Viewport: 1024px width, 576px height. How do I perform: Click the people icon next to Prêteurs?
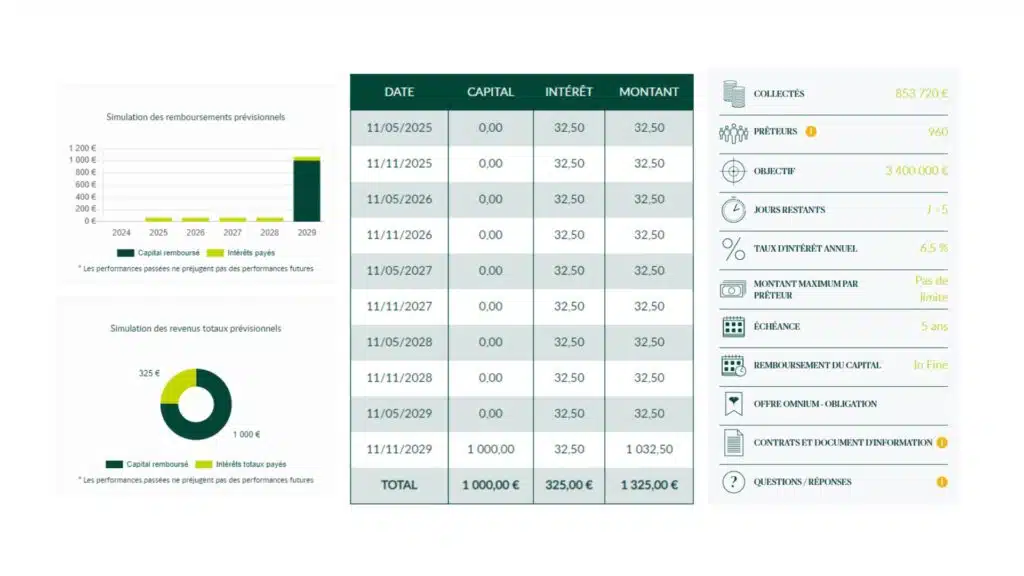coord(733,132)
